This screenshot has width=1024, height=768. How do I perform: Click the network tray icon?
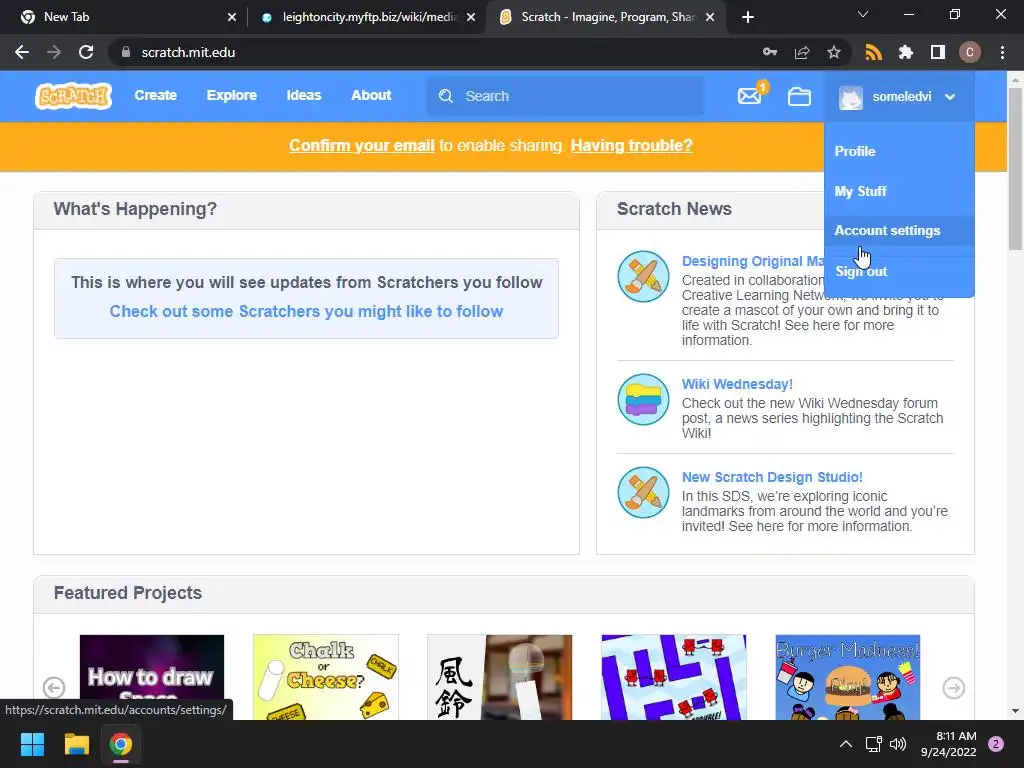[x=873, y=744]
